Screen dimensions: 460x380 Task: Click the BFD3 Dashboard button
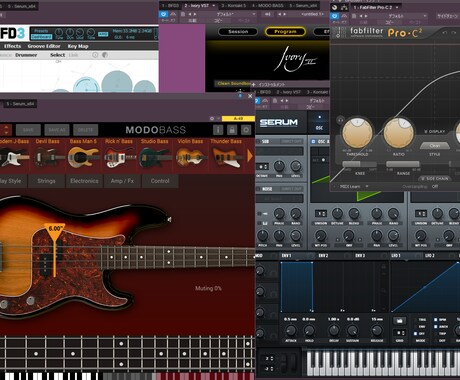[x=42, y=37]
